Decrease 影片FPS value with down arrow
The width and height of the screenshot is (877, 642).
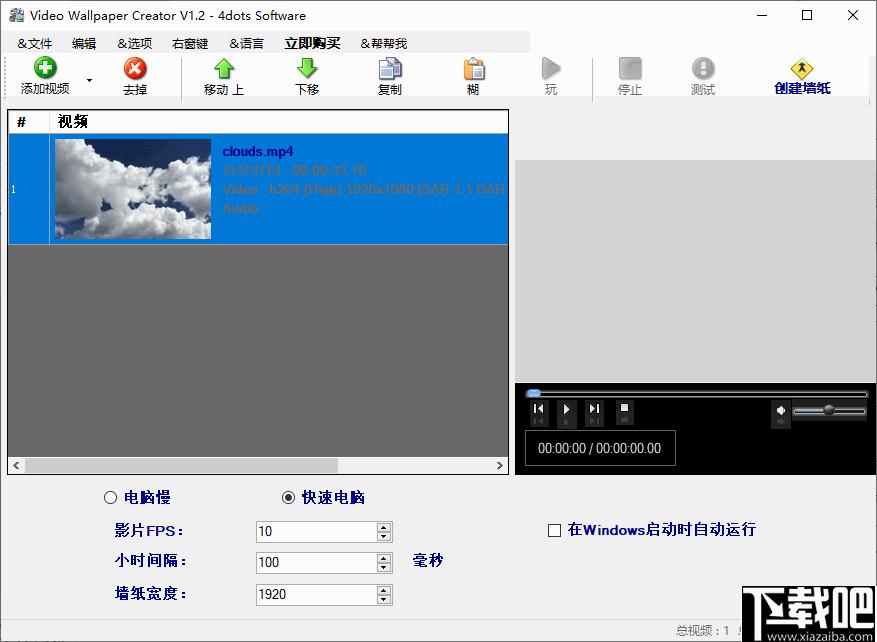pyautogui.click(x=384, y=536)
